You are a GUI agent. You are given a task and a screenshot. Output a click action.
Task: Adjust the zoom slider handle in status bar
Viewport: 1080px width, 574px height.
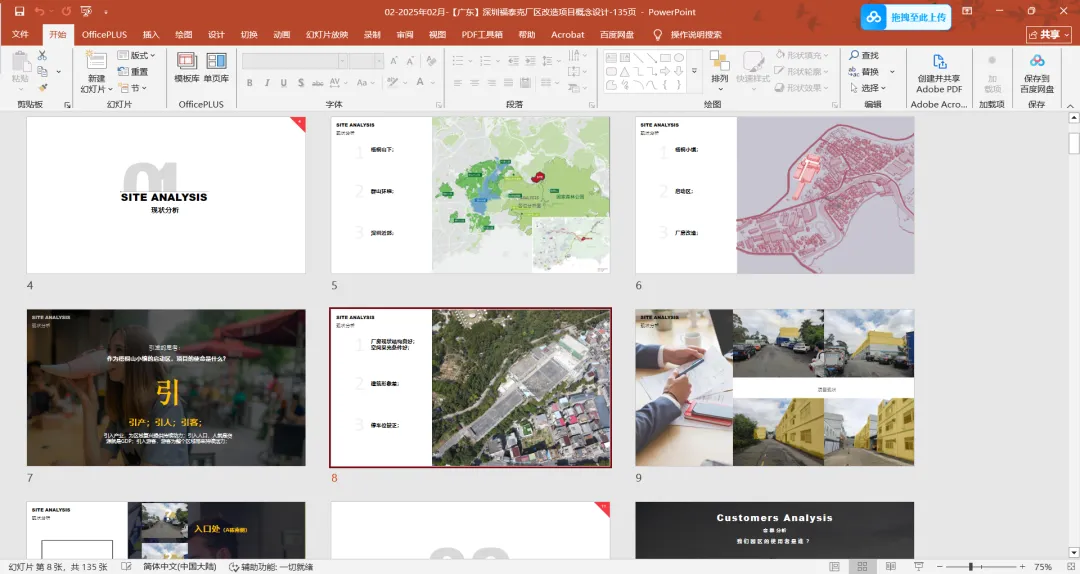970,566
